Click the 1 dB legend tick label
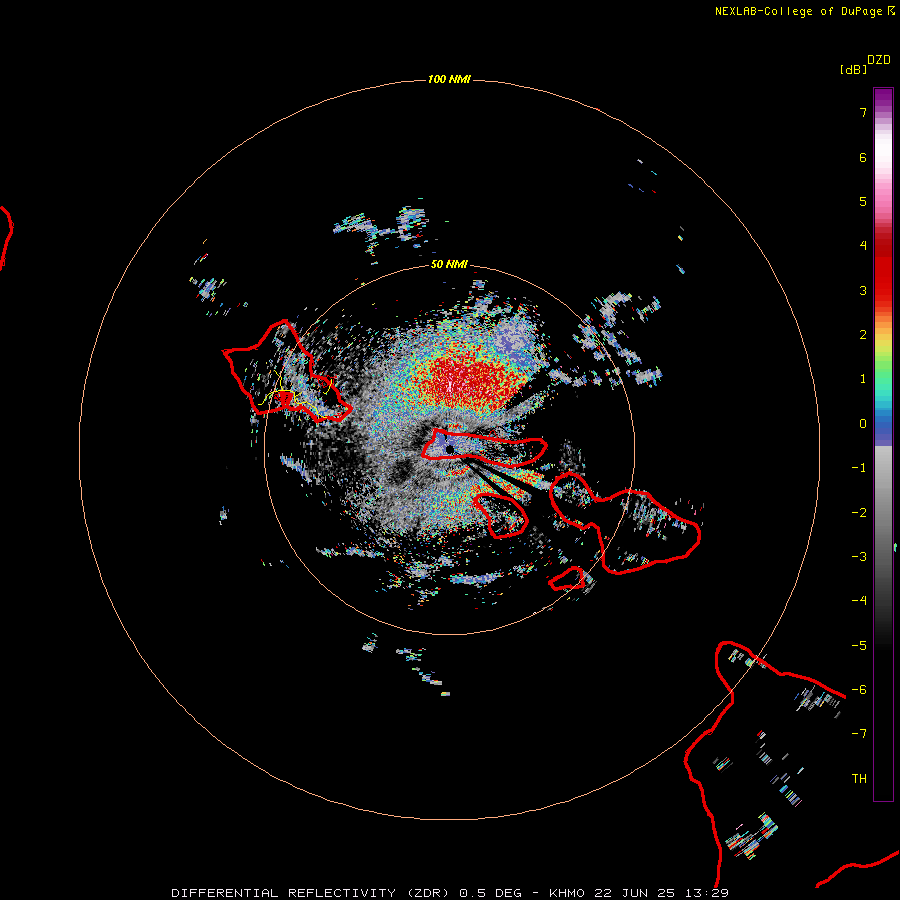The width and height of the screenshot is (900, 900). click(863, 379)
